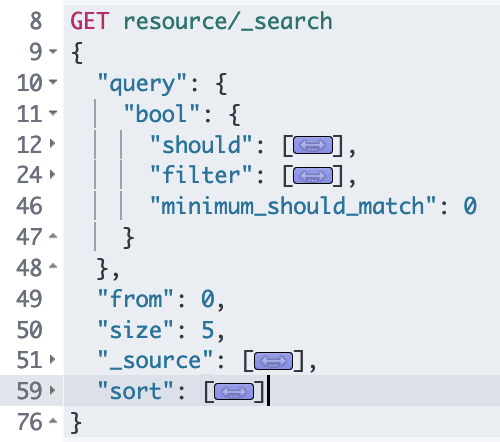
Task: Expand the folded "_source" array widget
Action: click(273, 361)
